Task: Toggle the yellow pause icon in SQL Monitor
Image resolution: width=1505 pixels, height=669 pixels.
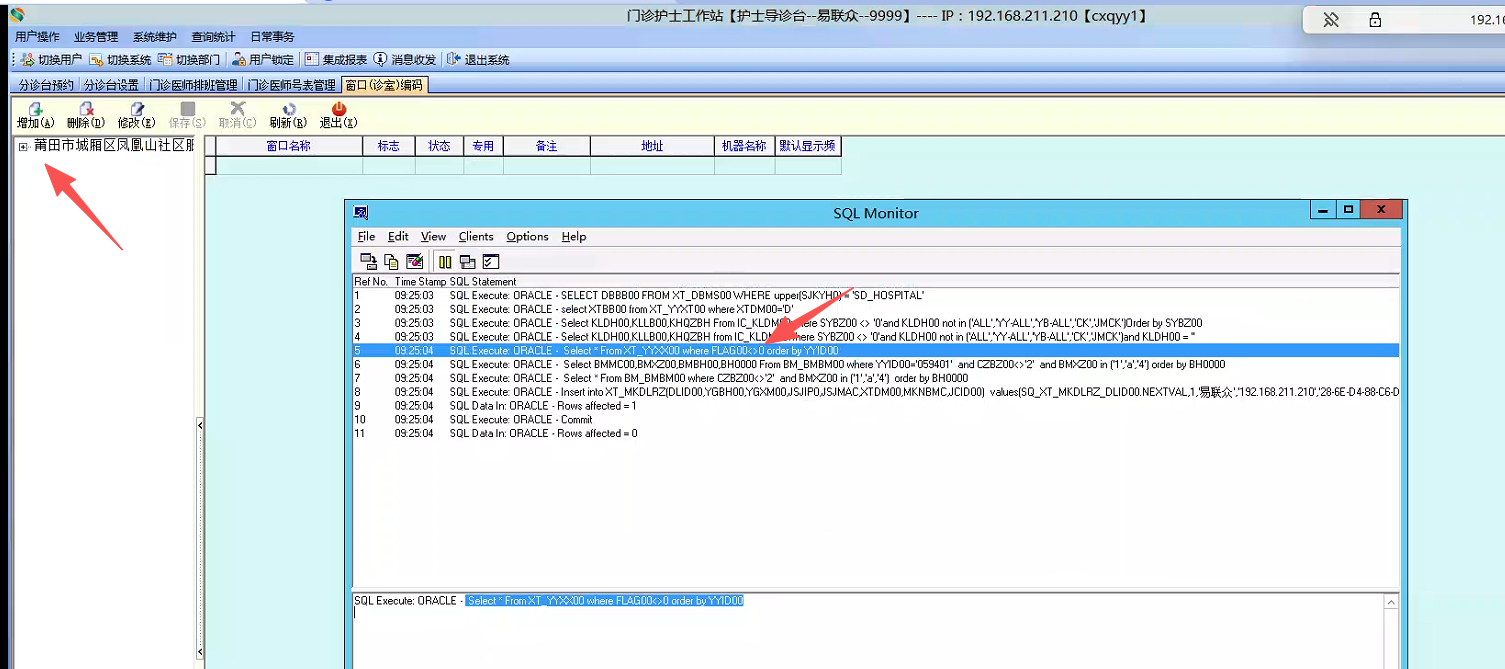Action: pyautogui.click(x=445, y=262)
